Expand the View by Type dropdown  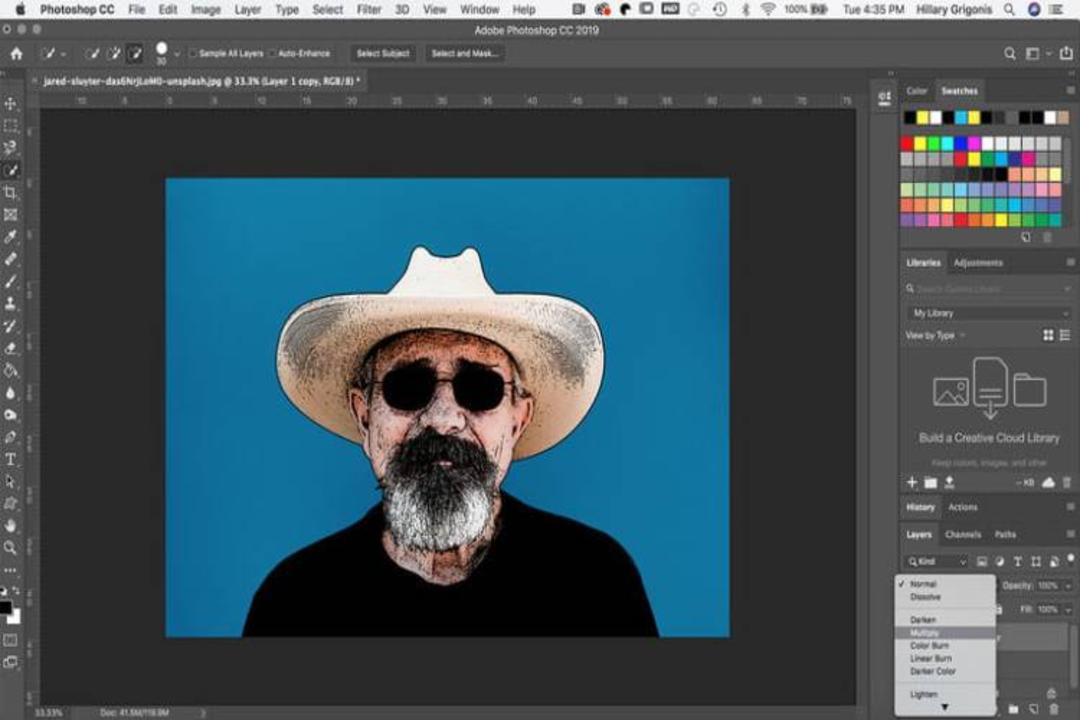click(935, 336)
